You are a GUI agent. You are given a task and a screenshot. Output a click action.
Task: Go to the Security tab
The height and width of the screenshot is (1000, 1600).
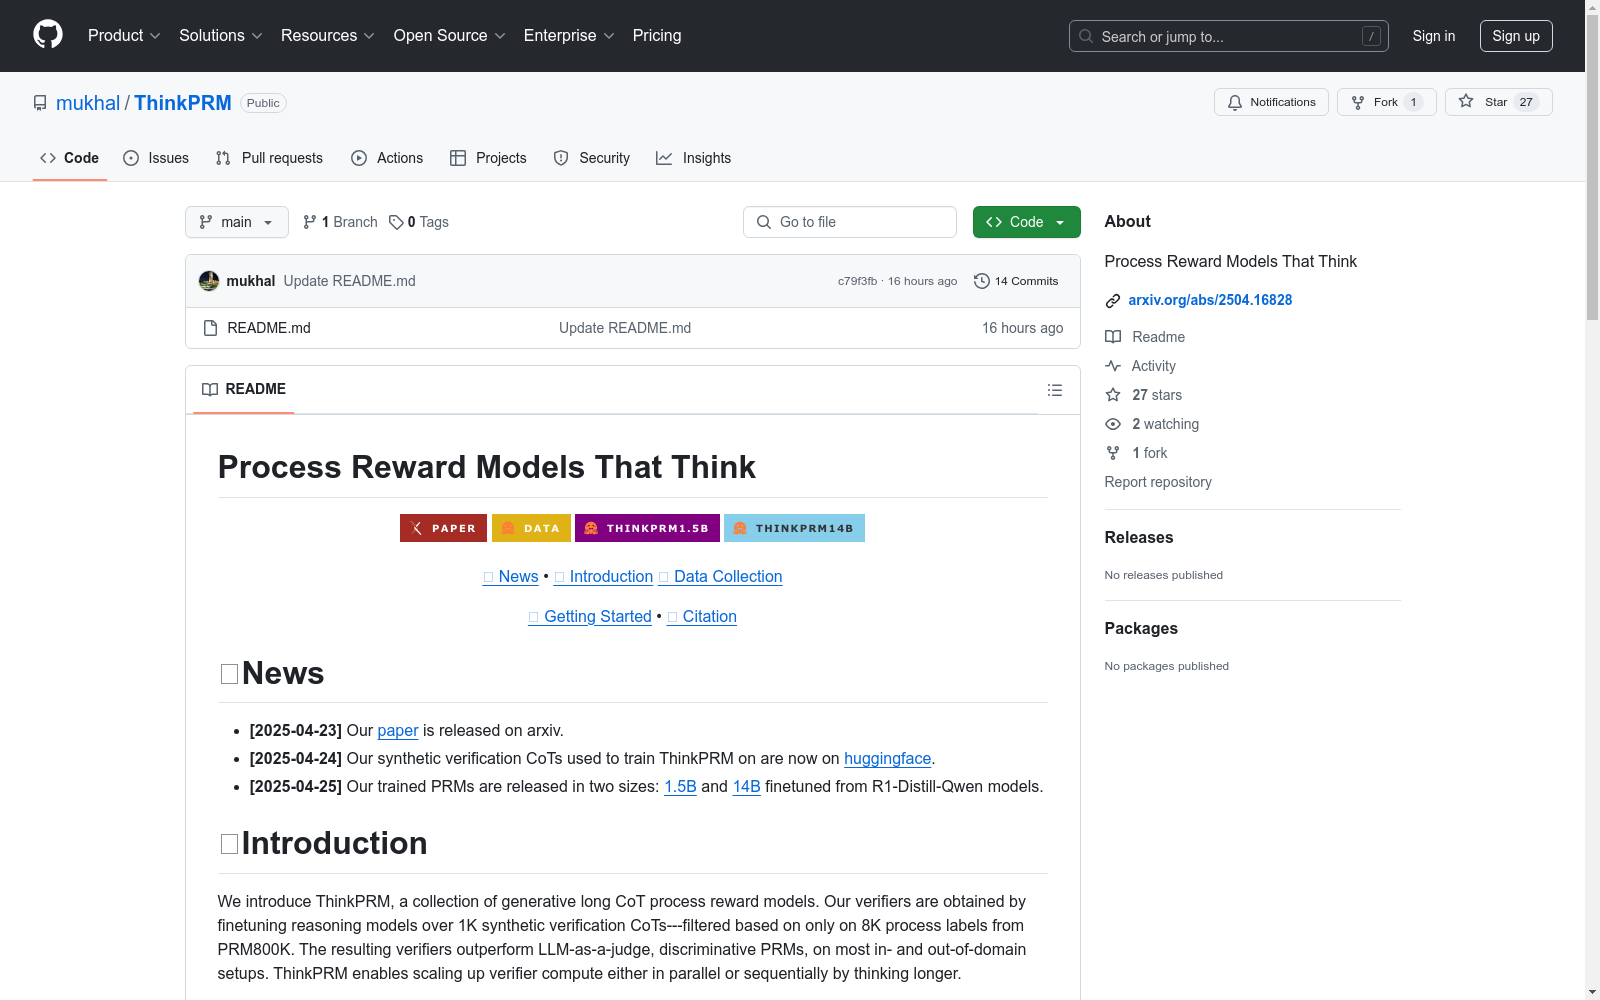click(x=592, y=158)
